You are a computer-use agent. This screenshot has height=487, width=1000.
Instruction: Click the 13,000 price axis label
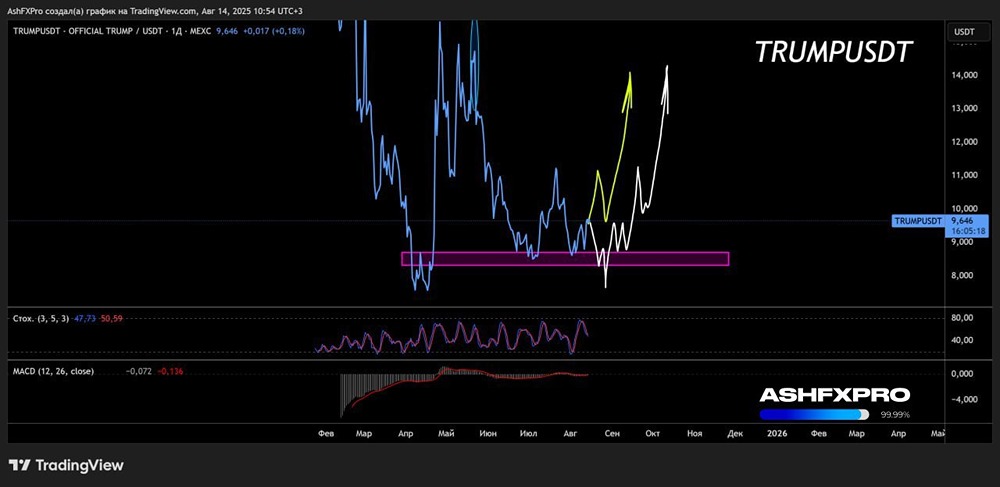(x=964, y=108)
